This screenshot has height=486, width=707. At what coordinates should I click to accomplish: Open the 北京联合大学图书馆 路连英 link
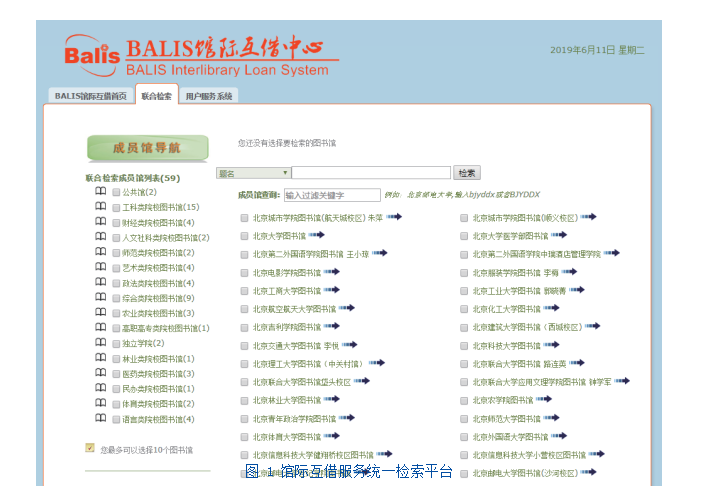[519, 364]
